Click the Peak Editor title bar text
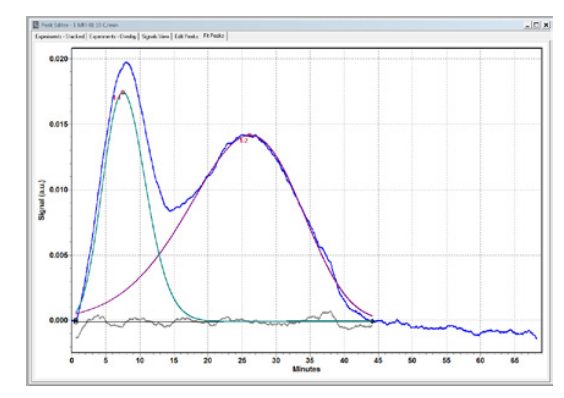This screenshot has height=398, width=564. 80,25
